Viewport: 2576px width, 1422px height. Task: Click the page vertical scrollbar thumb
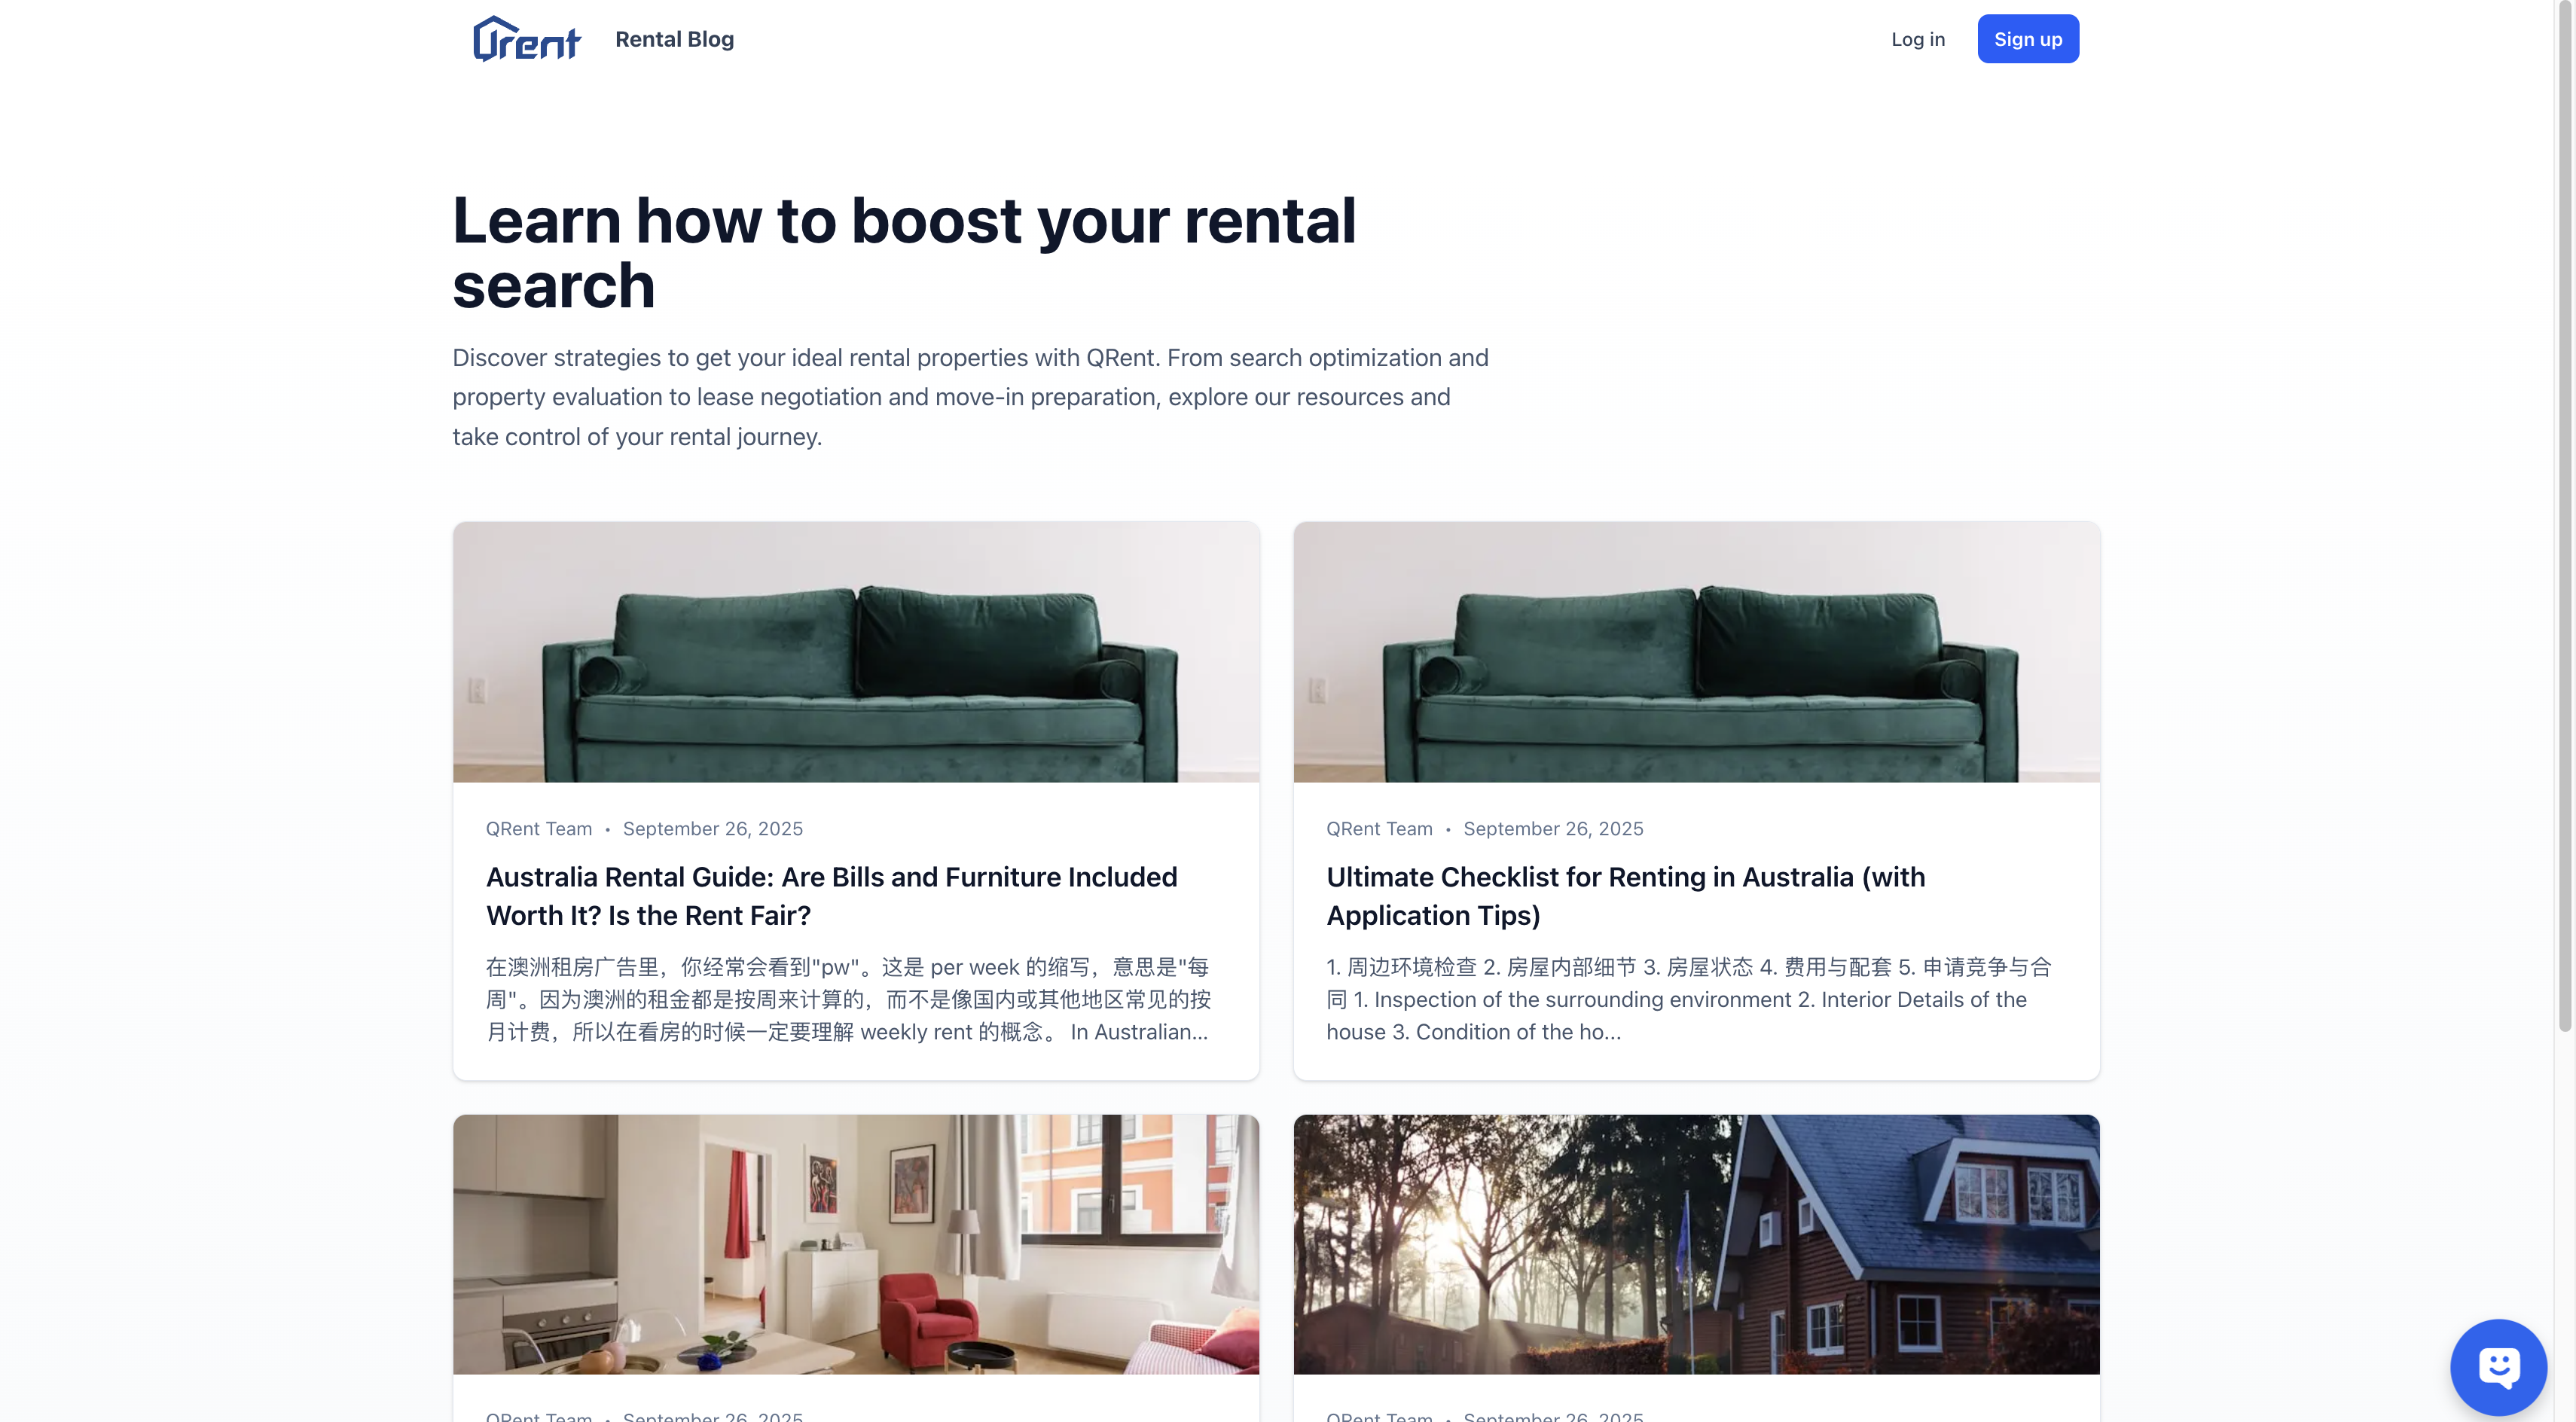(x=2565, y=515)
